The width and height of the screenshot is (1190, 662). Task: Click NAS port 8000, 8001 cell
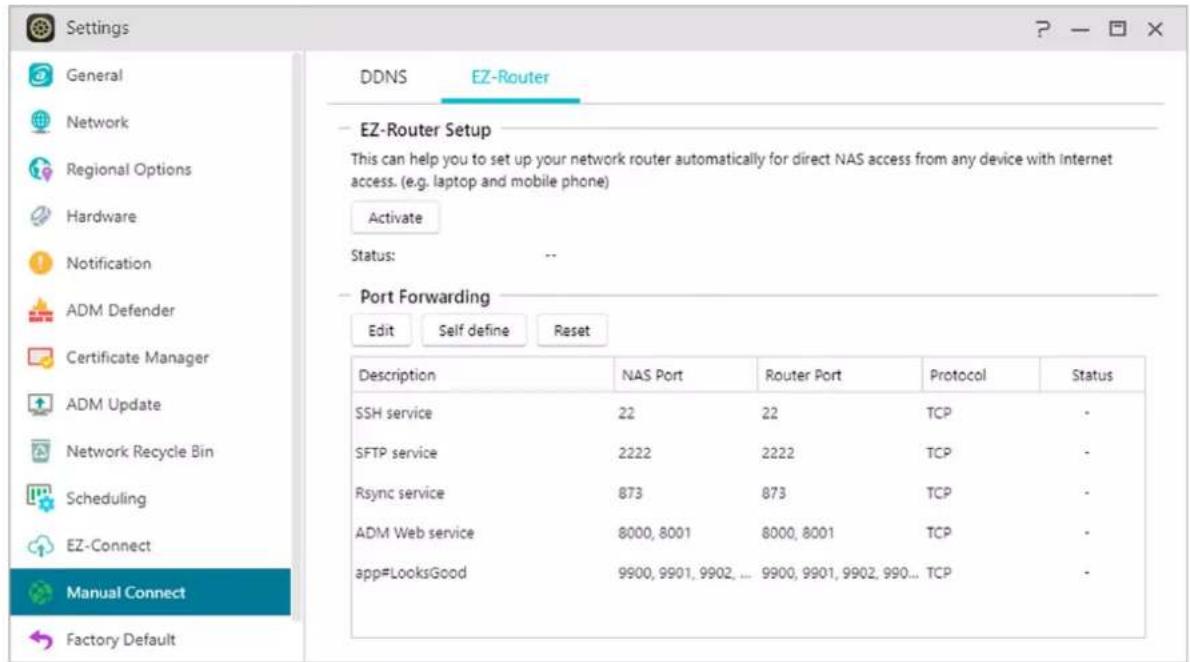[x=654, y=533]
